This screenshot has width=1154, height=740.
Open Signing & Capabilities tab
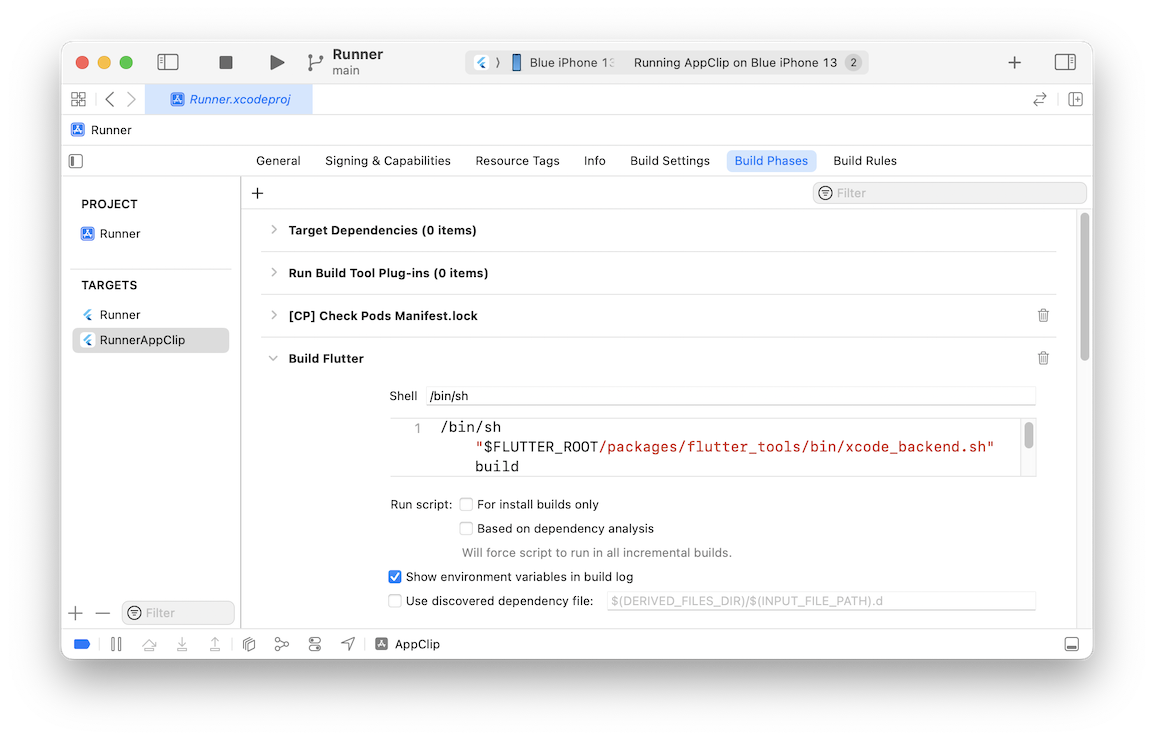[x=387, y=161]
